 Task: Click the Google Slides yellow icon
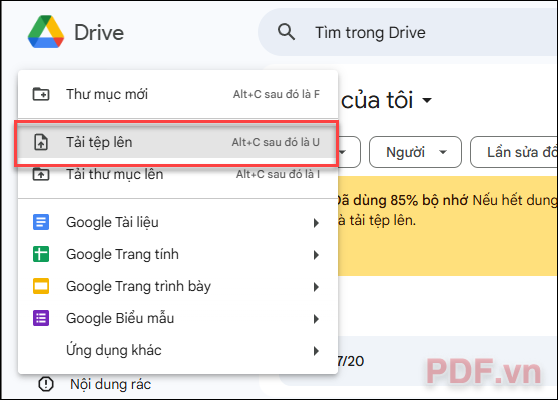pos(41,286)
